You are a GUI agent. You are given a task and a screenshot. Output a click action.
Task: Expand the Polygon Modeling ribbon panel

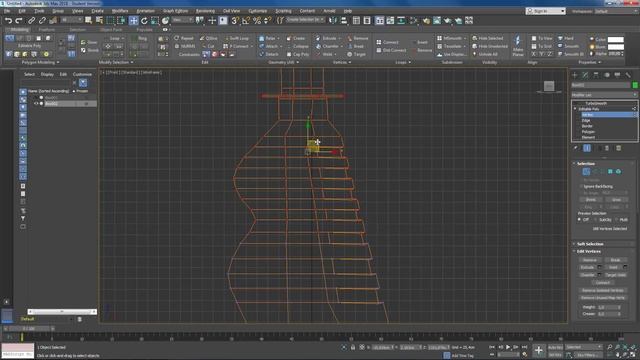pos(40,62)
